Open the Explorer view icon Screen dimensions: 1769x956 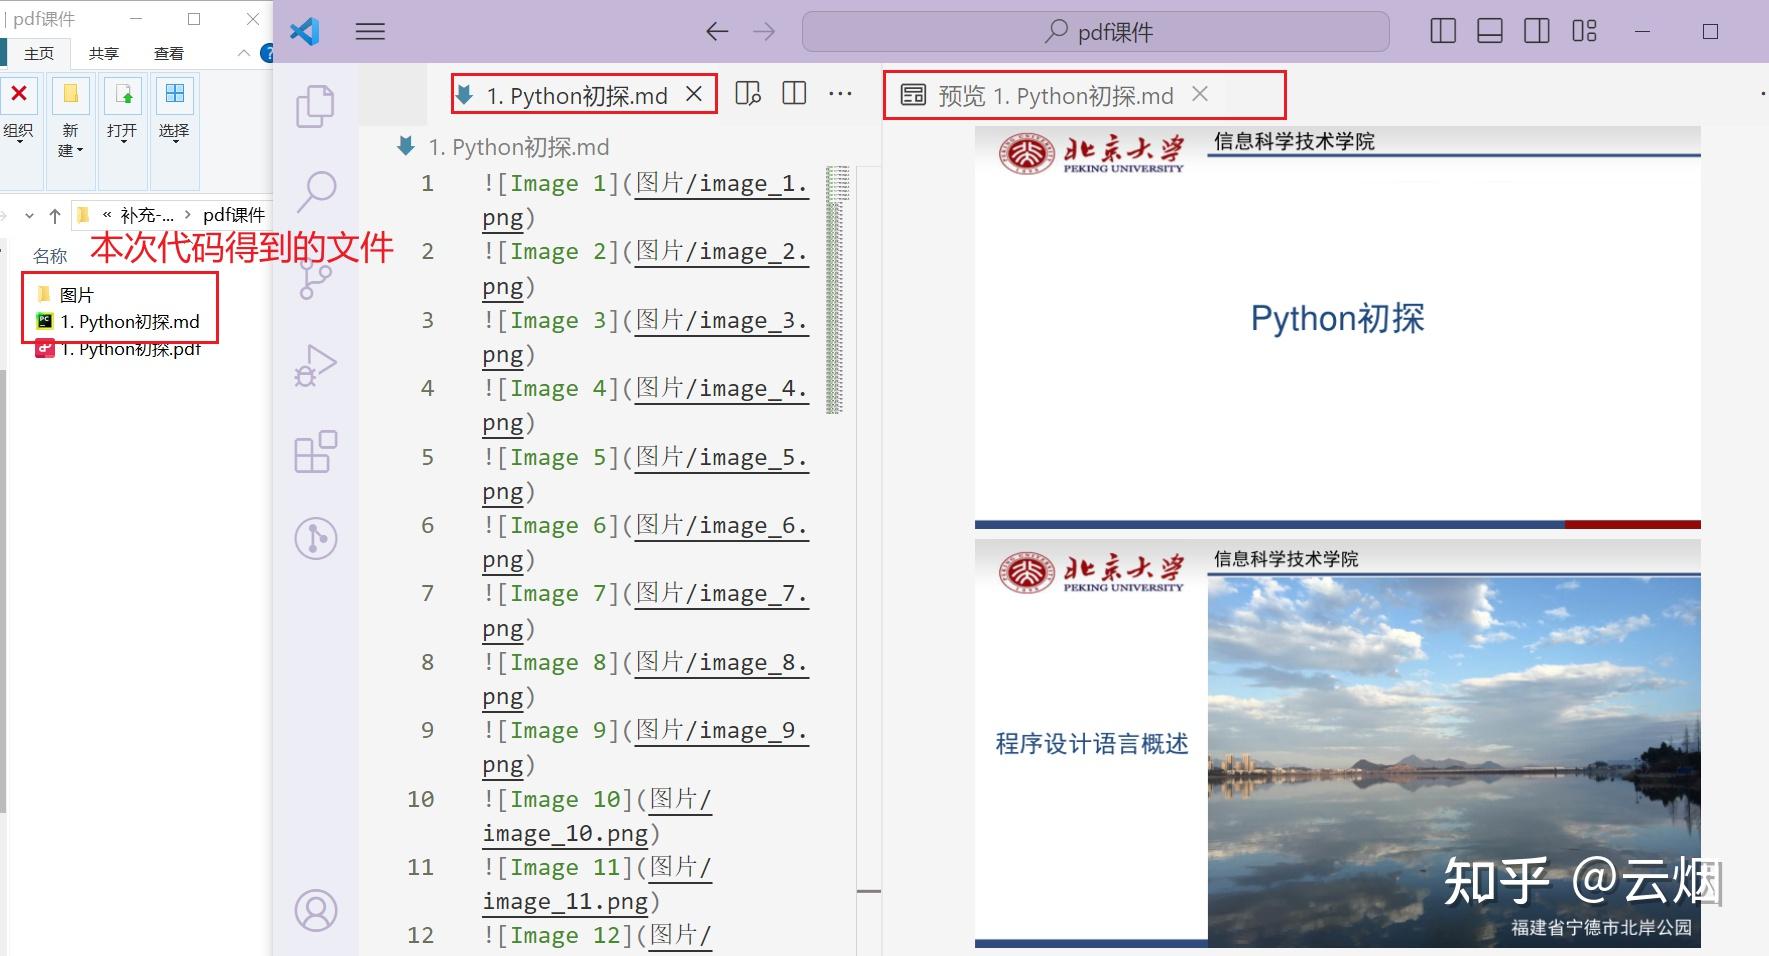[x=316, y=105]
